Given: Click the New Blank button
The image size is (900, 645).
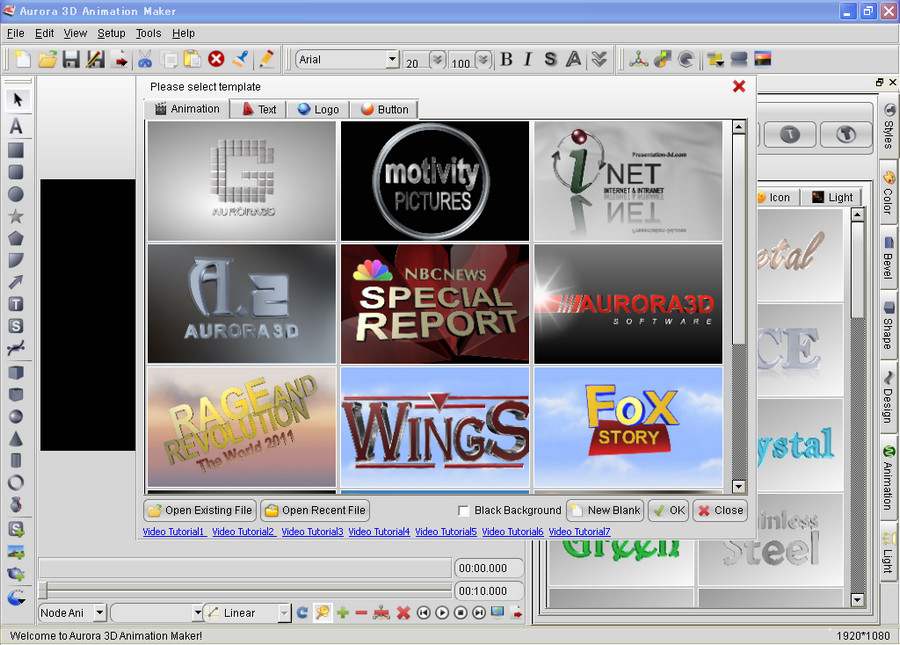Looking at the screenshot, I should [x=604, y=510].
